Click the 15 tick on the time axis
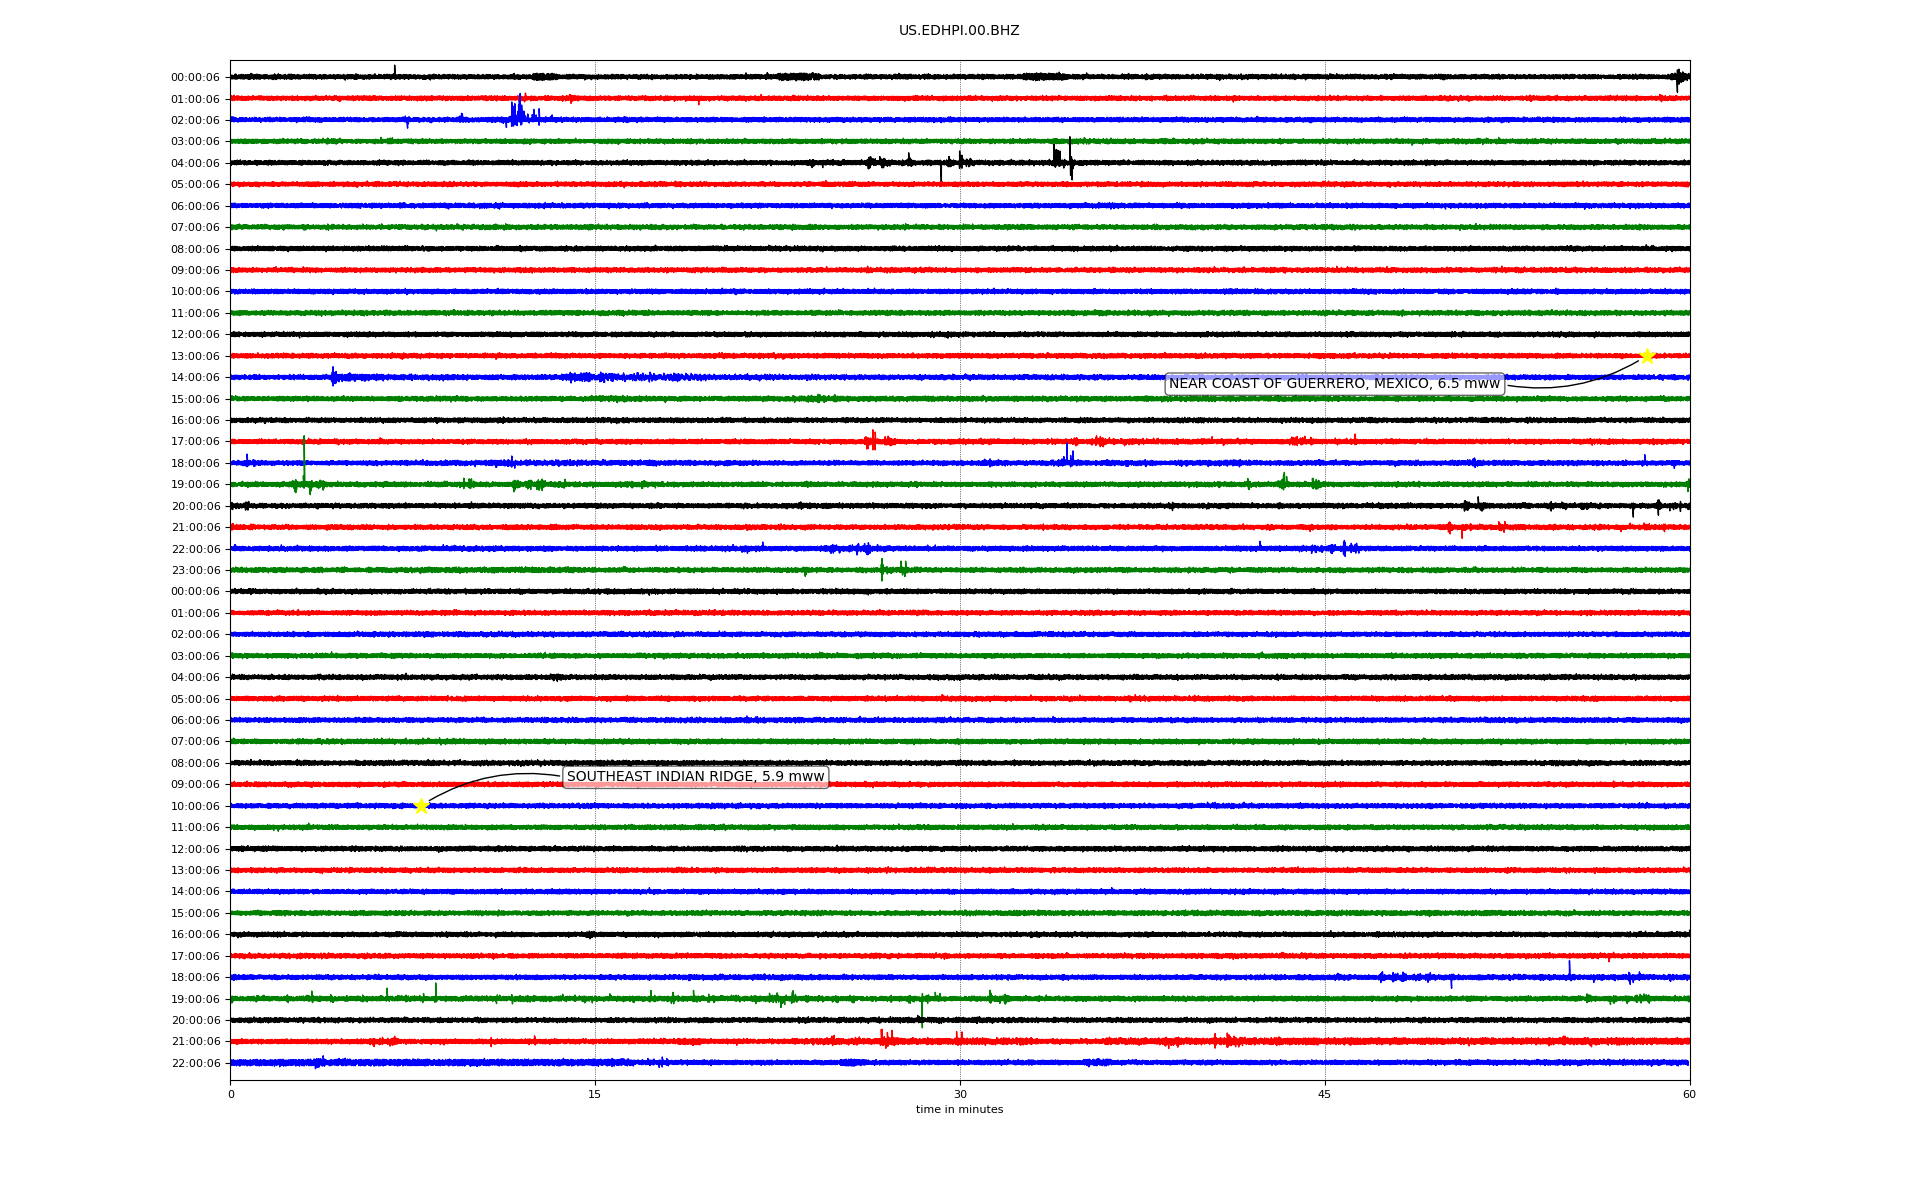Screen dimensions: 1920x1200 595,1094
